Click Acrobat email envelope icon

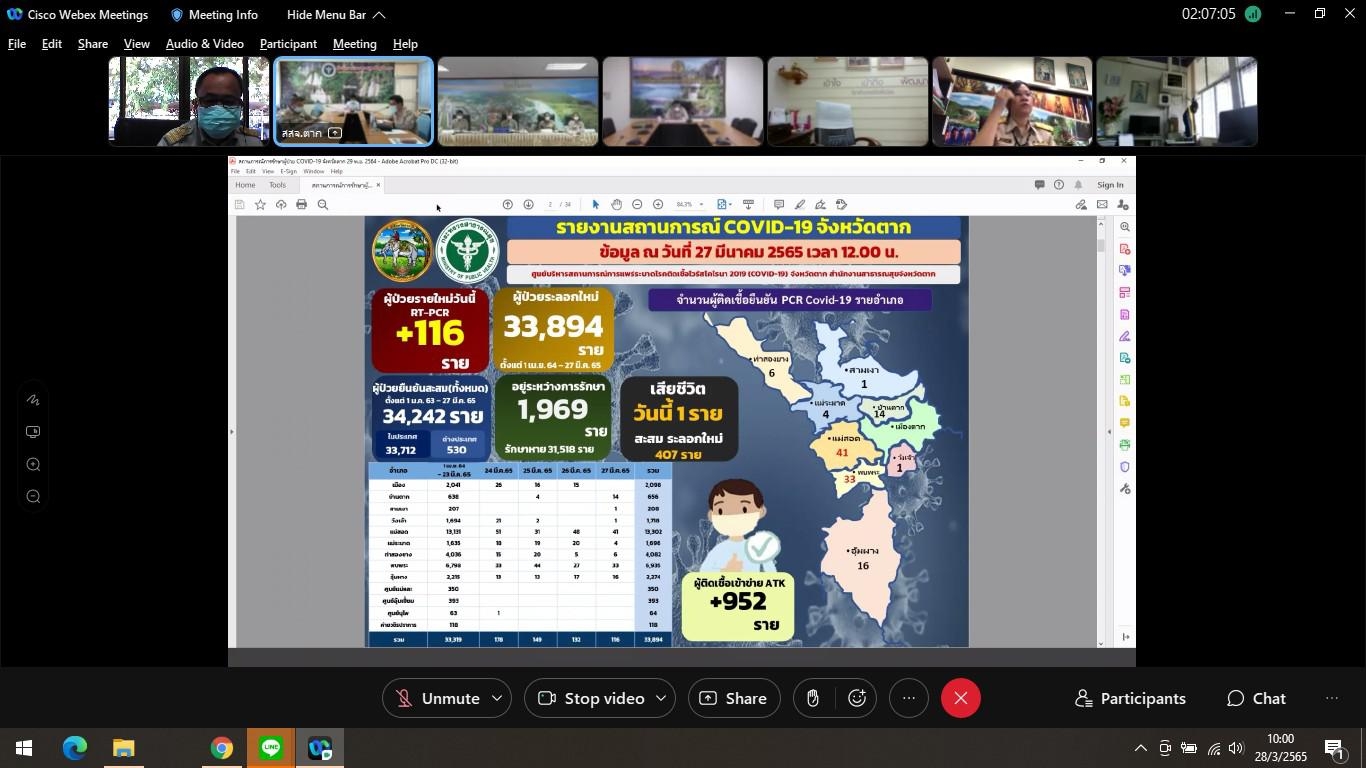click(1102, 205)
